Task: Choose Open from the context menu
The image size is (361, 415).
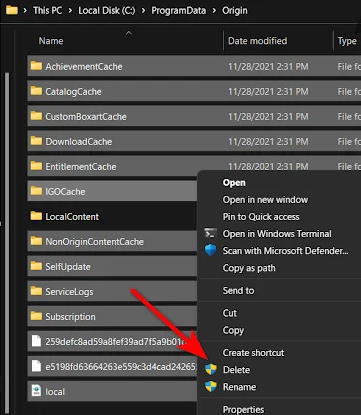Action: pos(234,183)
